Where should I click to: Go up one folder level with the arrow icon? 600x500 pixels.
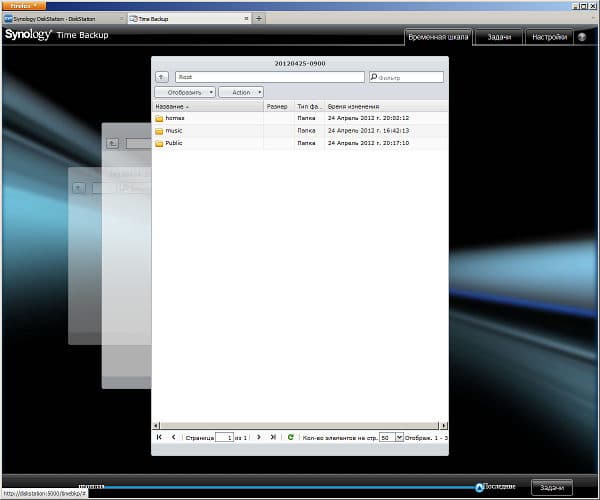(162, 77)
